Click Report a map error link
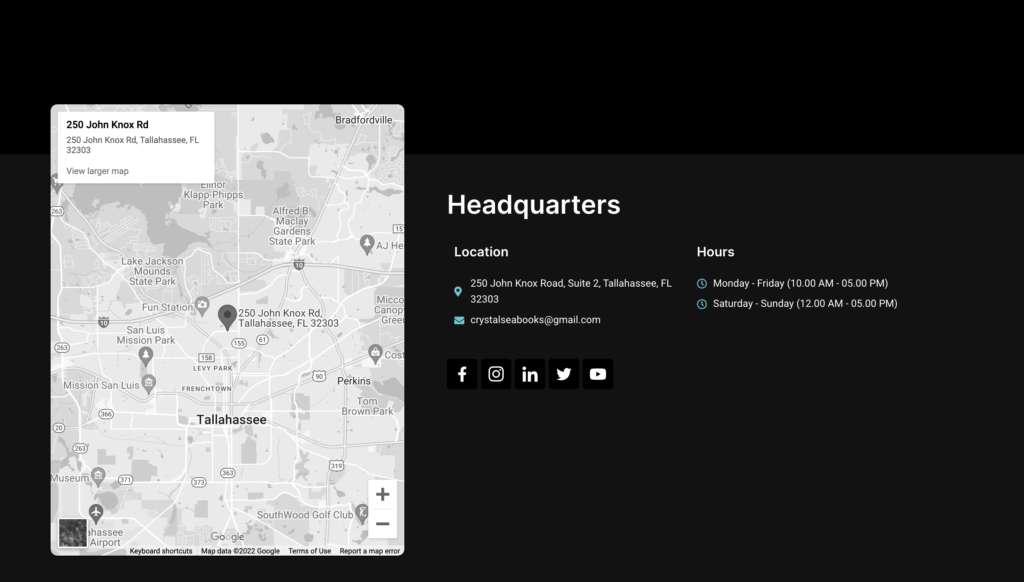Screen dimensions: 1024x582 coord(370,551)
